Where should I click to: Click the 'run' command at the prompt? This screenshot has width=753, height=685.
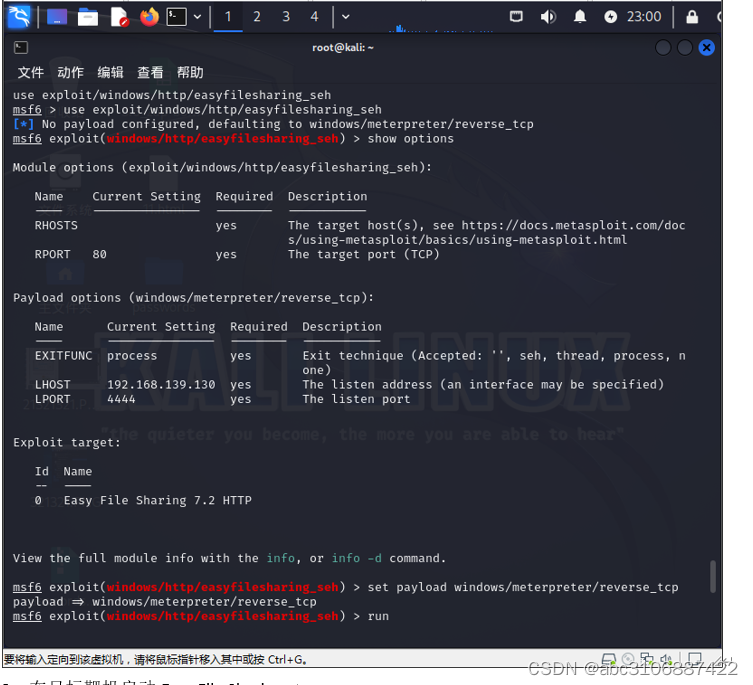(378, 616)
